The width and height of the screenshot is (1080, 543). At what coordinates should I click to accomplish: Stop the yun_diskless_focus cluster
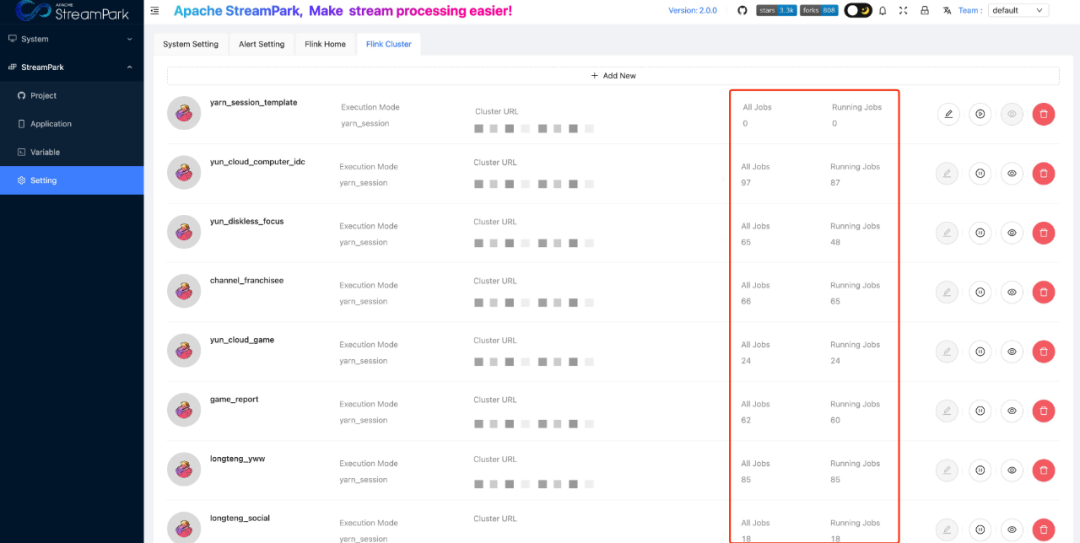pyautogui.click(x=980, y=233)
